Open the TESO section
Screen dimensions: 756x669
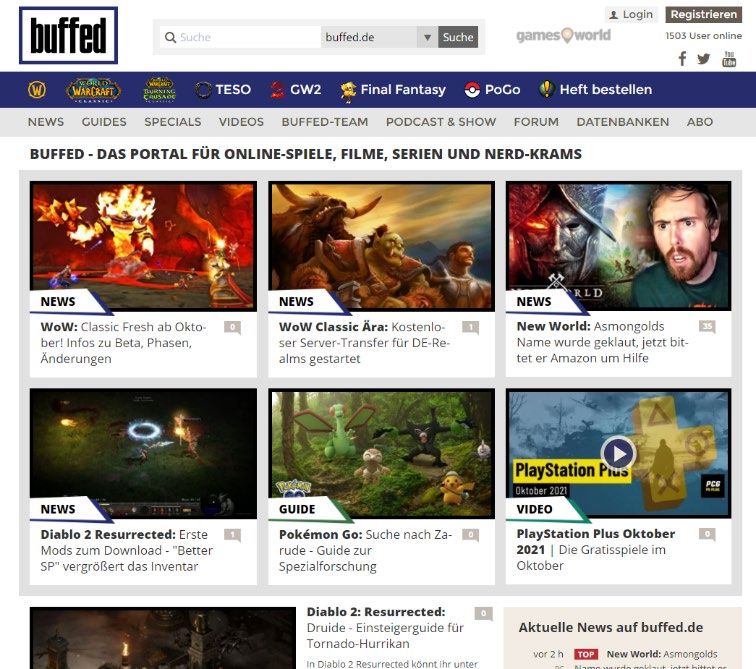click(x=223, y=90)
